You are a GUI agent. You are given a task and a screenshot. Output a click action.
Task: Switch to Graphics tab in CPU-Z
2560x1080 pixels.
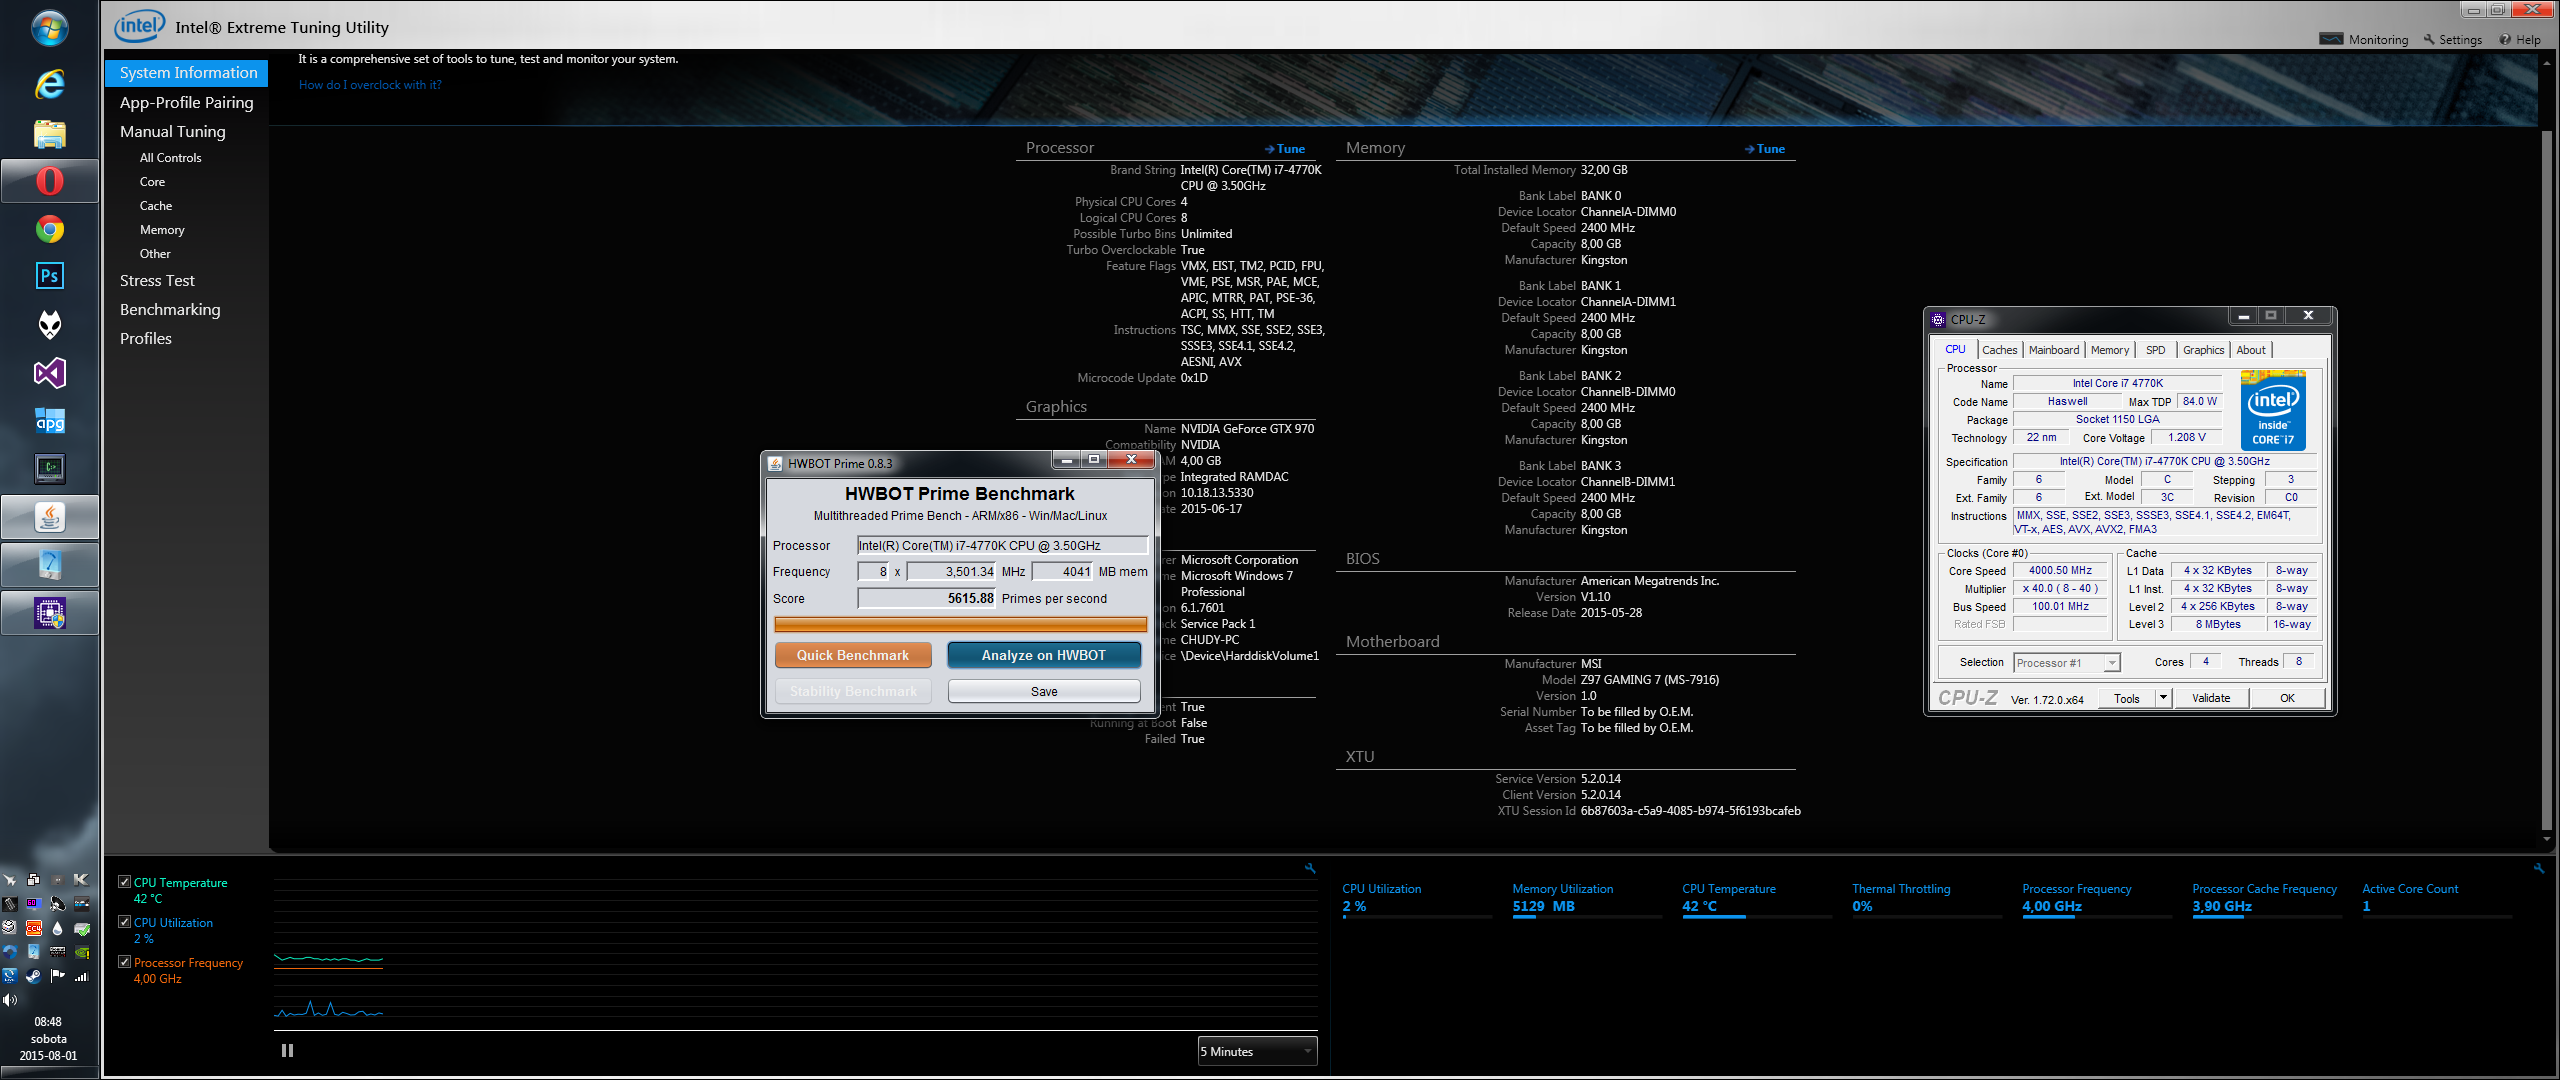click(x=2203, y=350)
